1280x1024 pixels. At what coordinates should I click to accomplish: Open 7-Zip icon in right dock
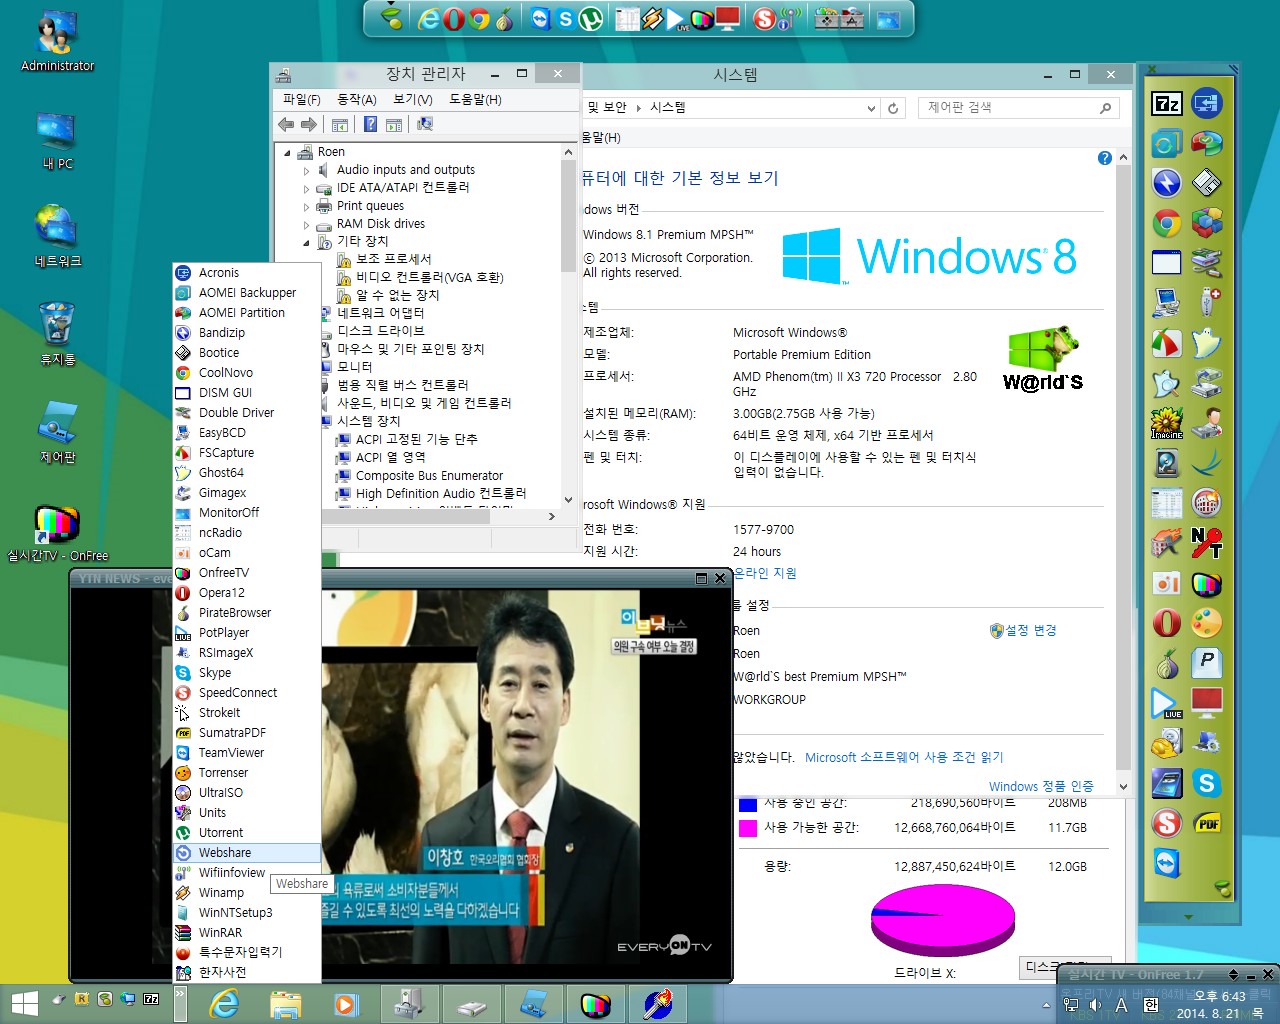coord(1167,103)
